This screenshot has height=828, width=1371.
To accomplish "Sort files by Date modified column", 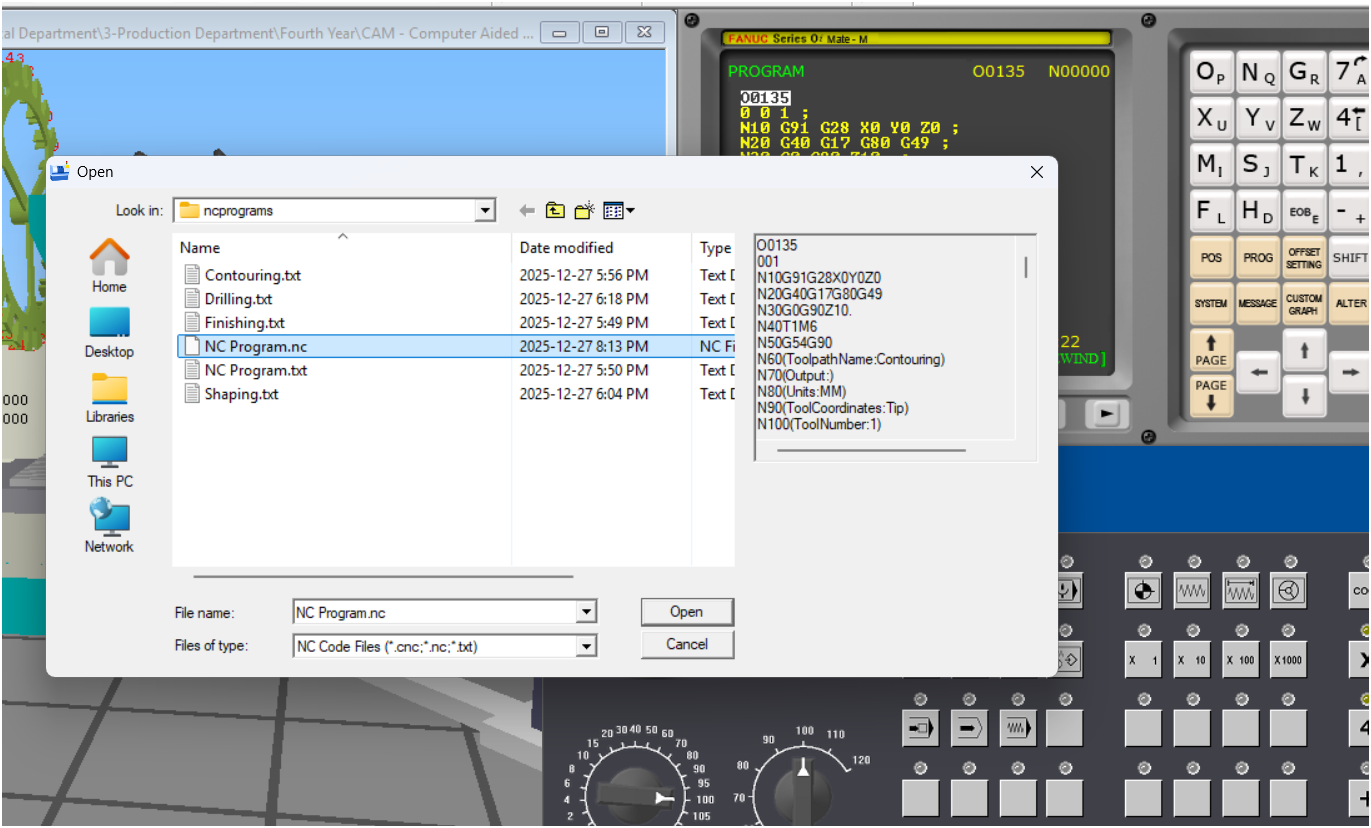I will tap(601, 247).
